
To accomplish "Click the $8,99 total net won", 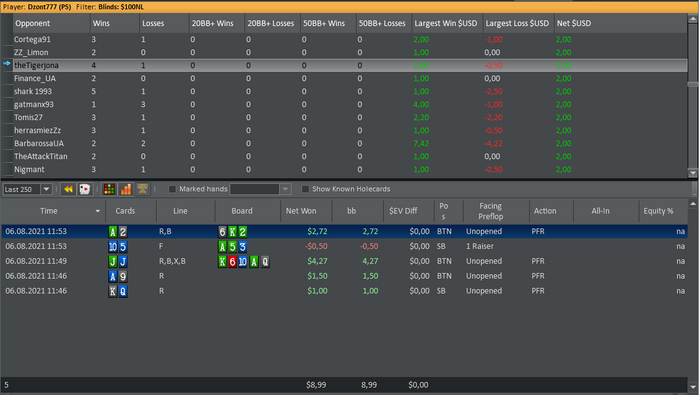I will tap(316, 385).
